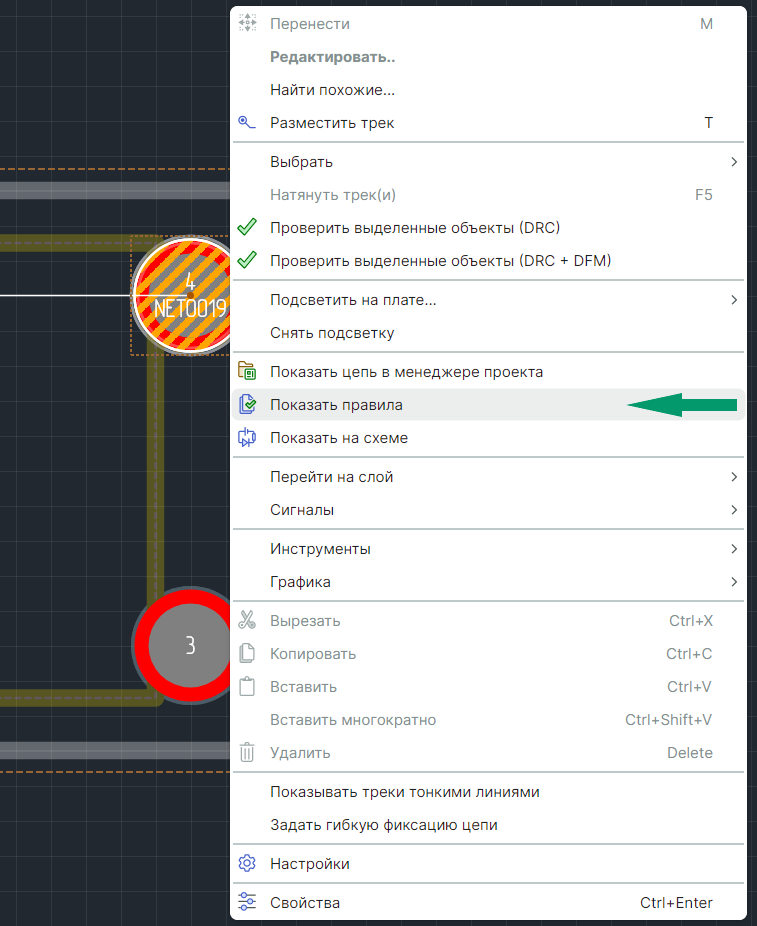Click the gear icon beside Настройки

coord(247,863)
